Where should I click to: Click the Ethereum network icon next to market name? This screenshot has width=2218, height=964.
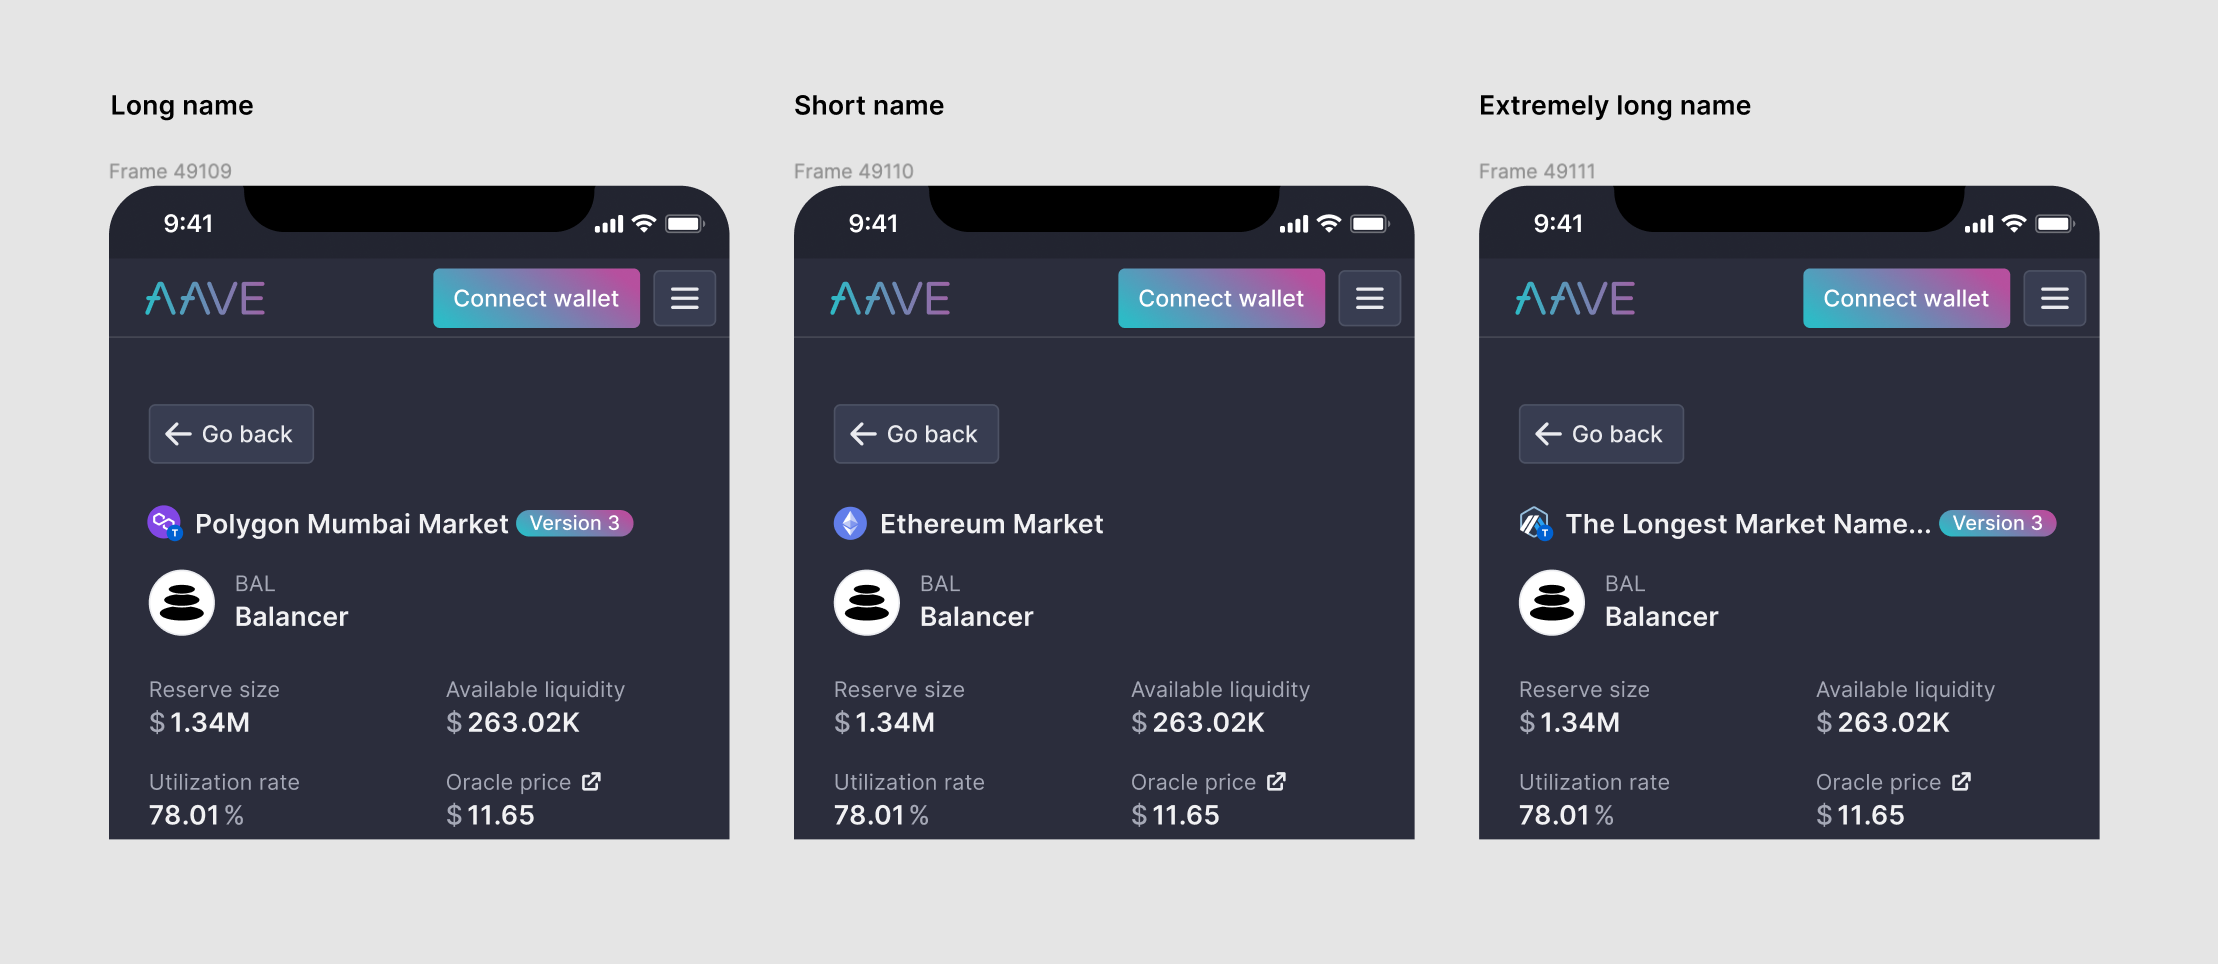[x=850, y=522]
